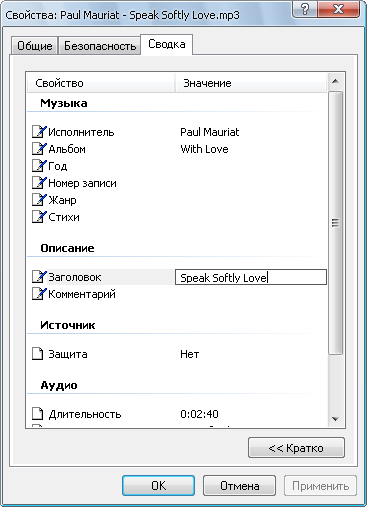The height and width of the screenshot is (507, 367).
Task: Click the page icon beside Защита
Action: coord(38,354)
